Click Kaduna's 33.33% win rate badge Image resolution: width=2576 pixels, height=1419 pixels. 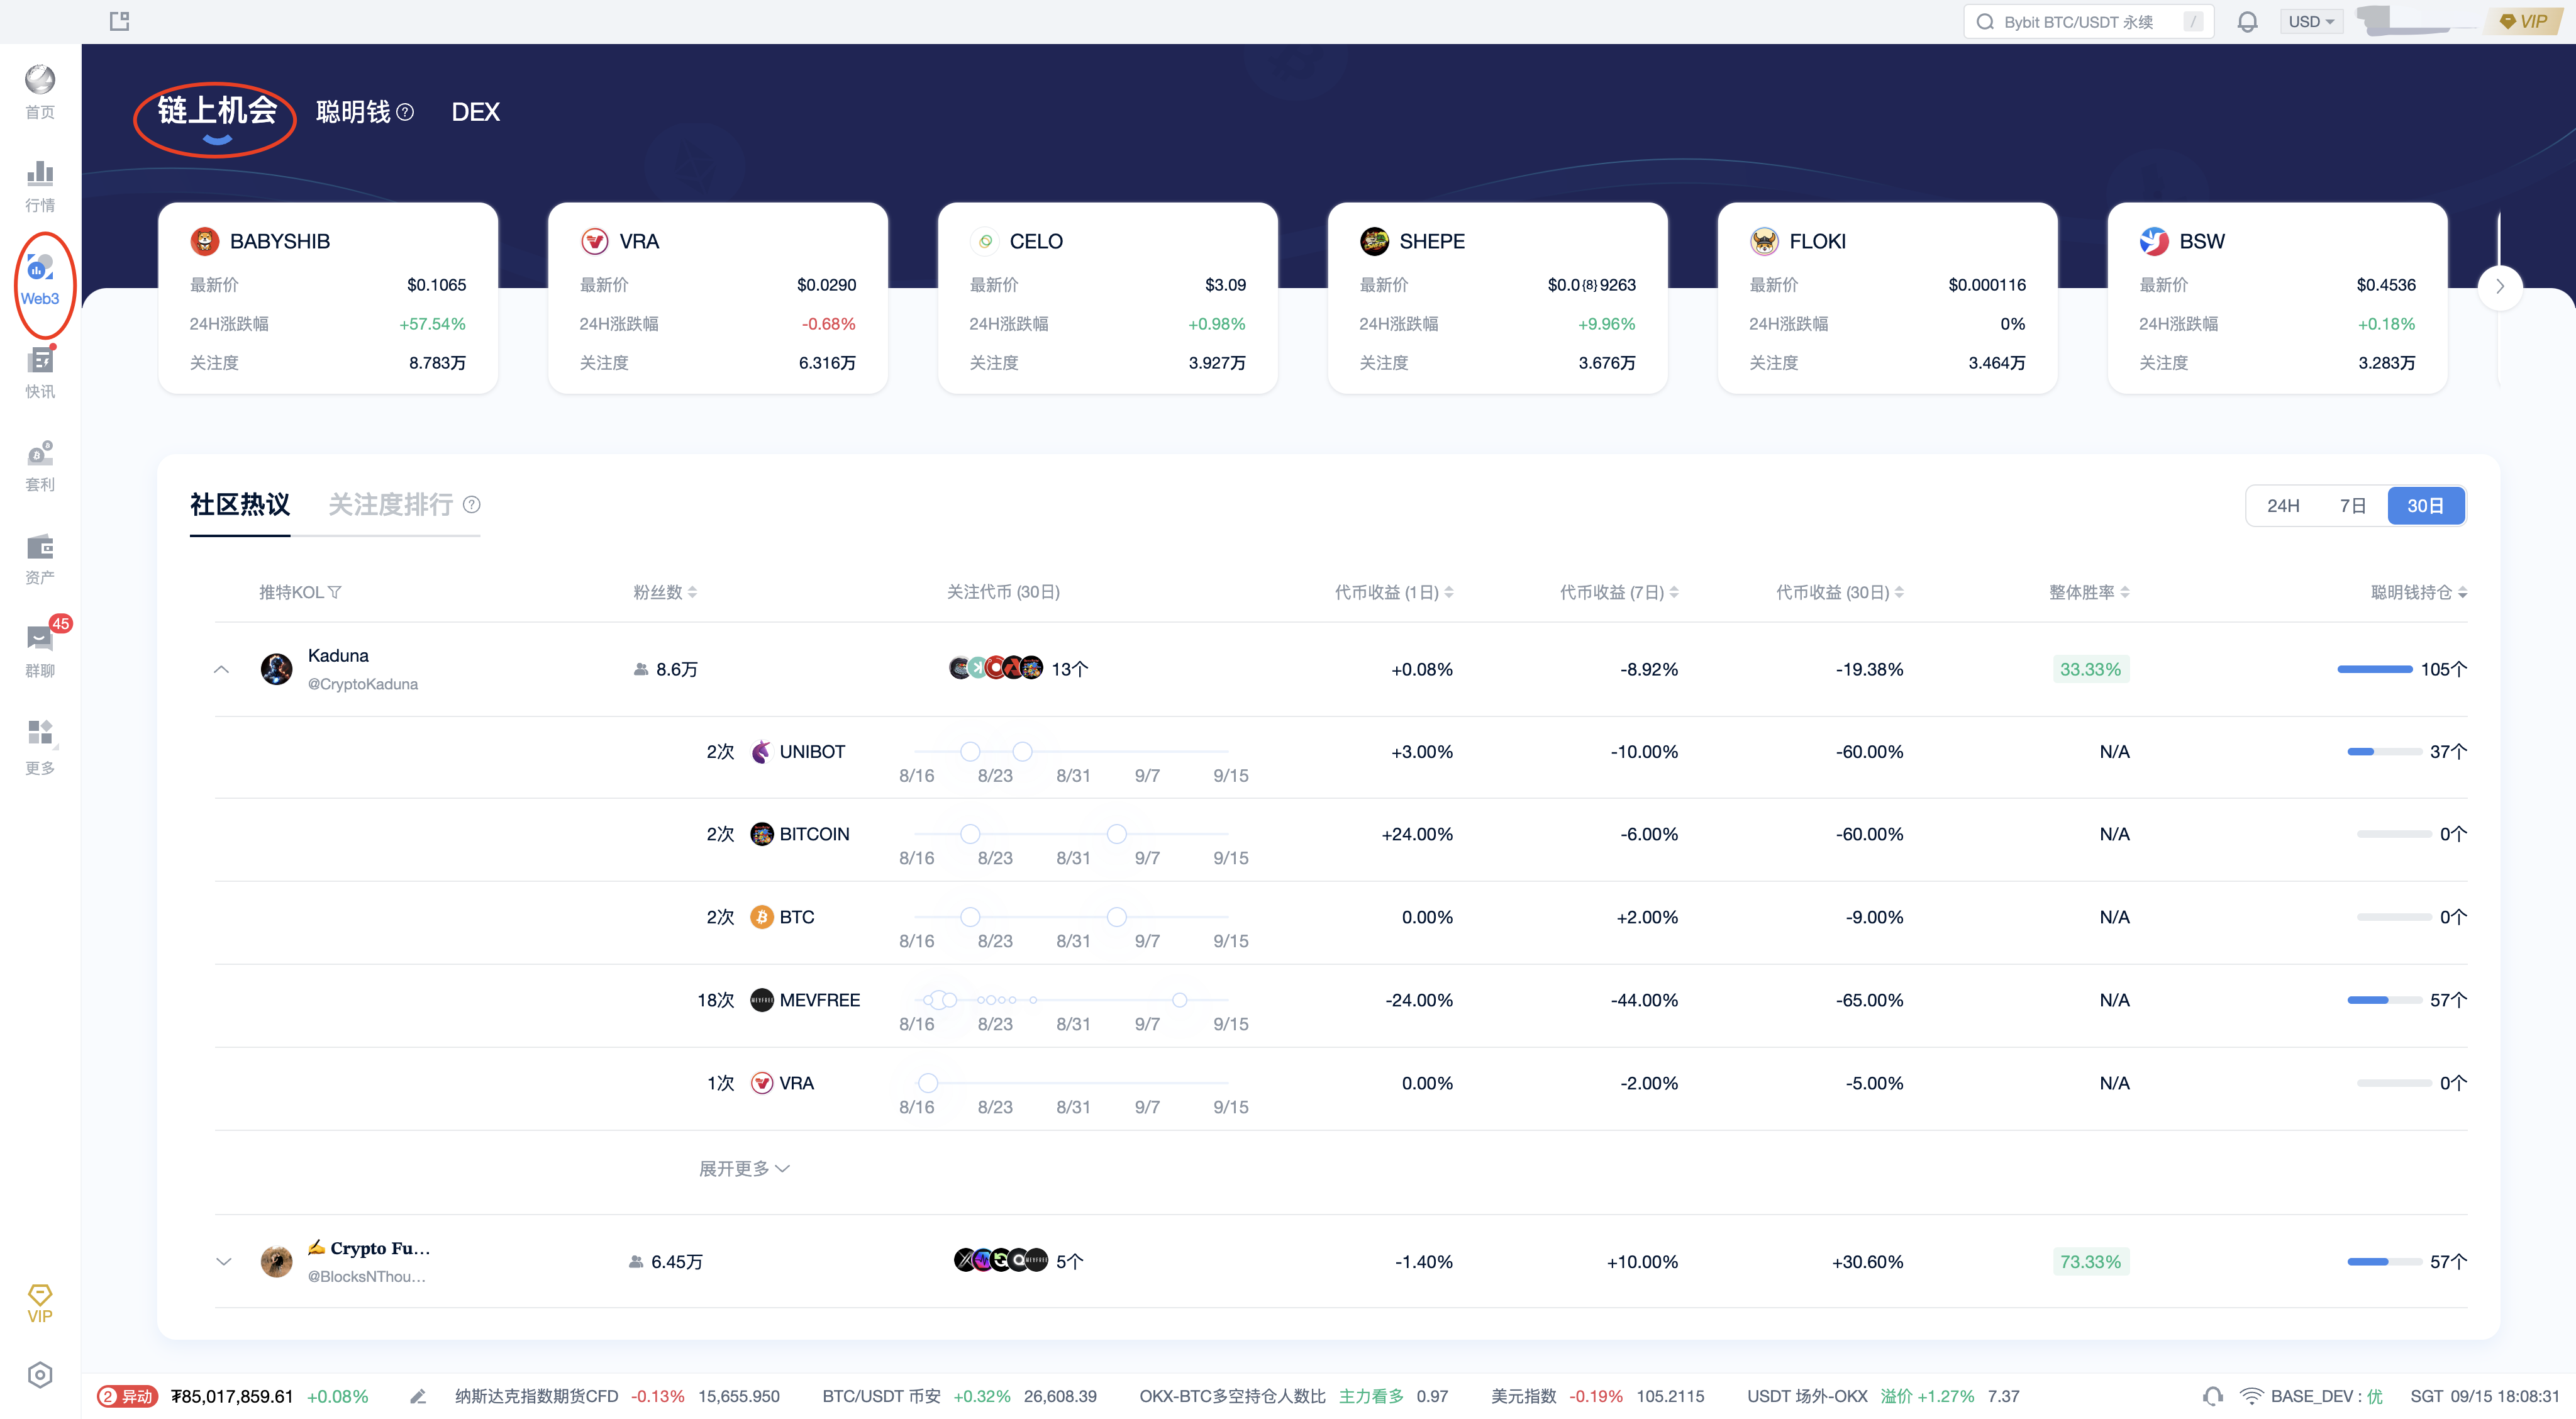click(x=2090, y=669)
